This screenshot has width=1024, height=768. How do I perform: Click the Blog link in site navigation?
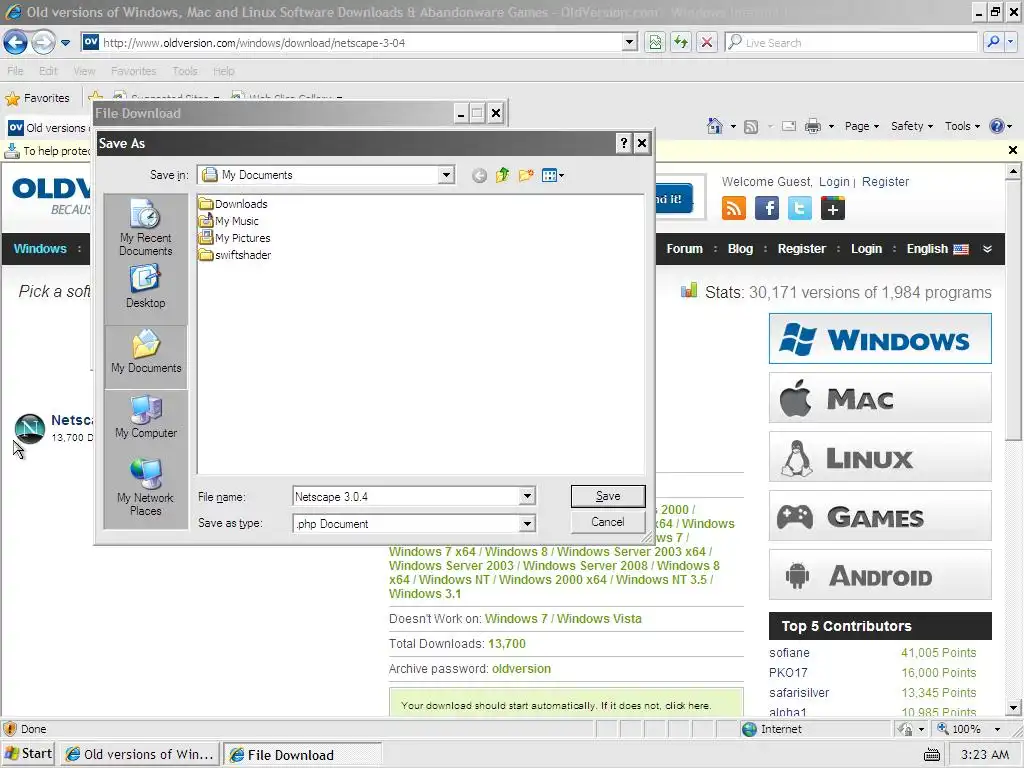click(740, 249)
